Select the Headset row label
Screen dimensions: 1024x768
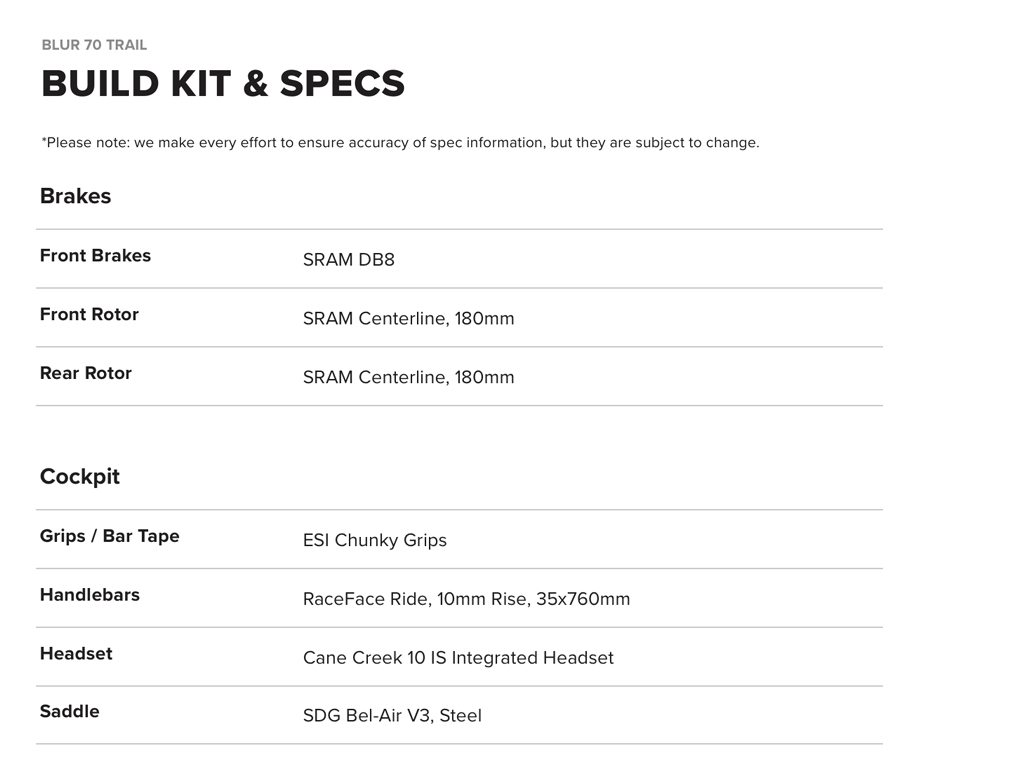pyautogui.click(x=76, y=654)
